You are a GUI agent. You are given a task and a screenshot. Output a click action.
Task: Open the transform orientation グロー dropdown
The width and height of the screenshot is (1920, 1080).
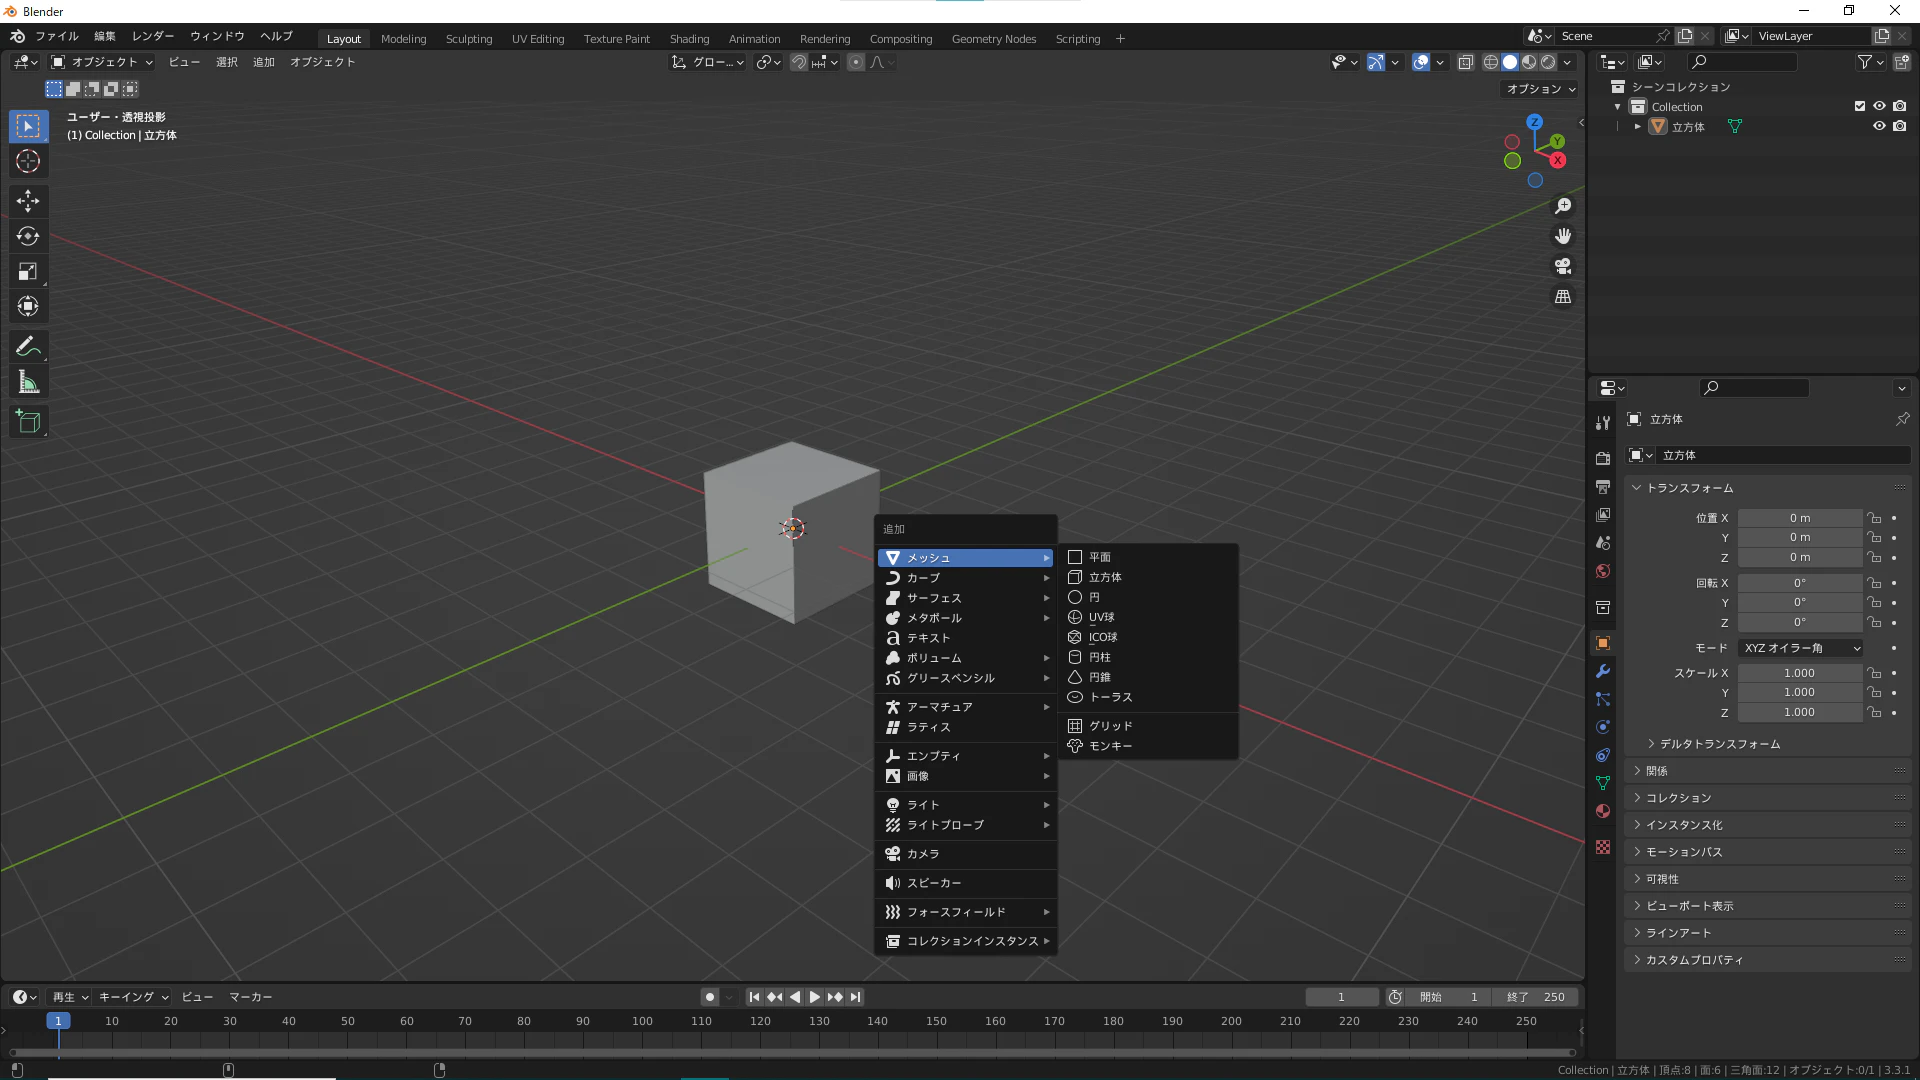(x=708, y=62)
